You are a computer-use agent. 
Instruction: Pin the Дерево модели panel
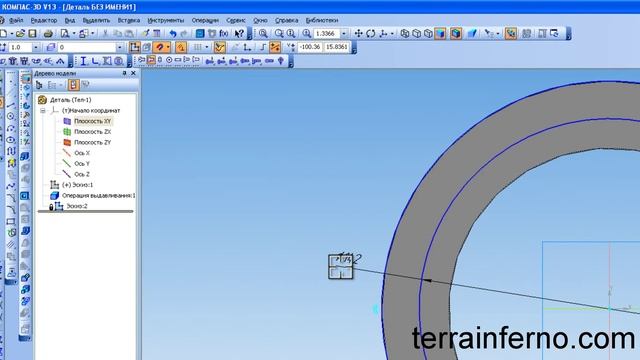pyautogui.click(x=124, y=73)
